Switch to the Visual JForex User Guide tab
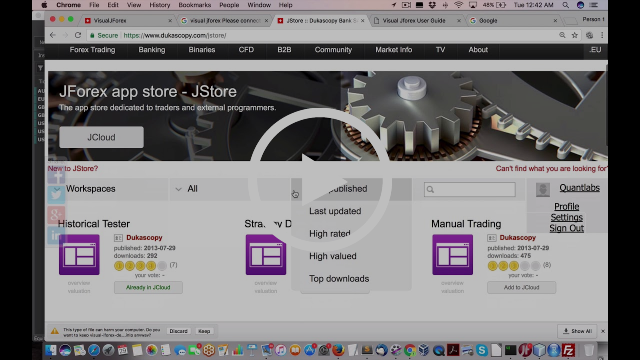This screenshot has width=640, height=360. coord(414,20)
